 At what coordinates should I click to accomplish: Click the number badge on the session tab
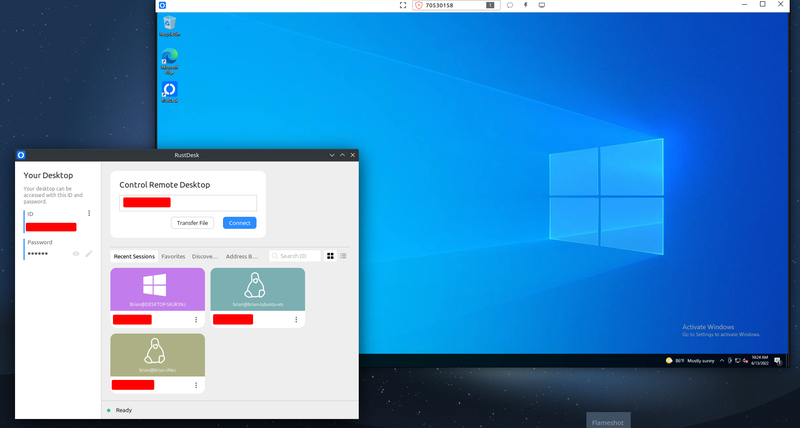coord(490,5)
